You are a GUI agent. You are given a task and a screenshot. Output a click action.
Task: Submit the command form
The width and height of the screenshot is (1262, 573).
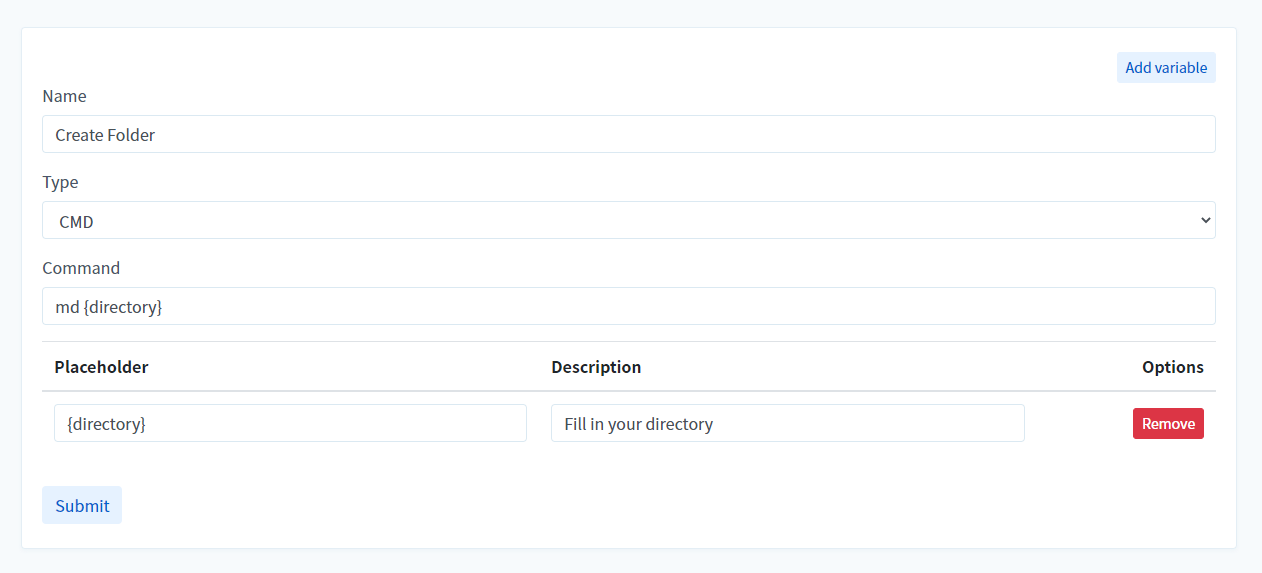(82, 505)
